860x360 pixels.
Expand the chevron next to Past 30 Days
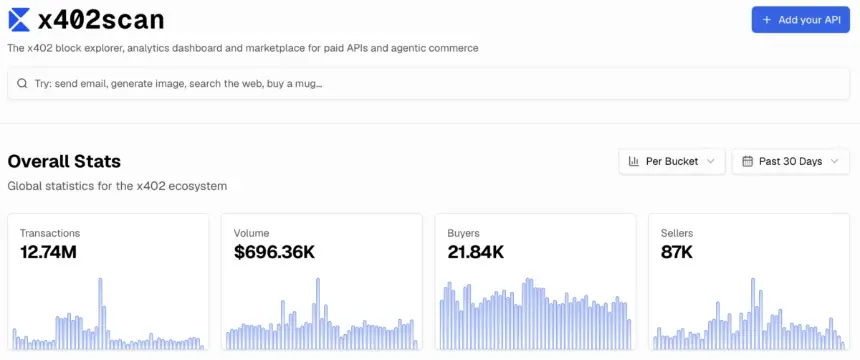pyautogui.click(x=835, y=161)
